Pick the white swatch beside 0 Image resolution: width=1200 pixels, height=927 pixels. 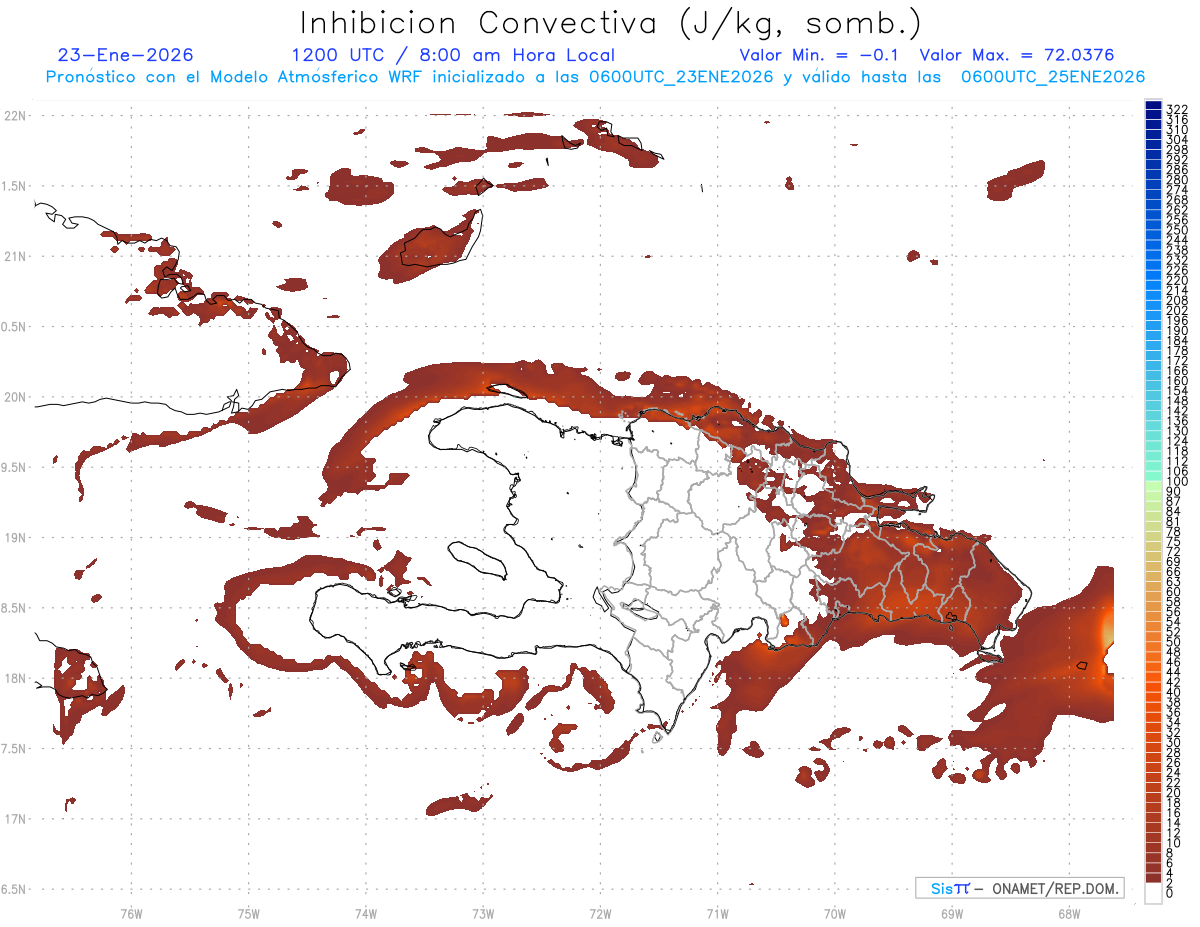1153,894
